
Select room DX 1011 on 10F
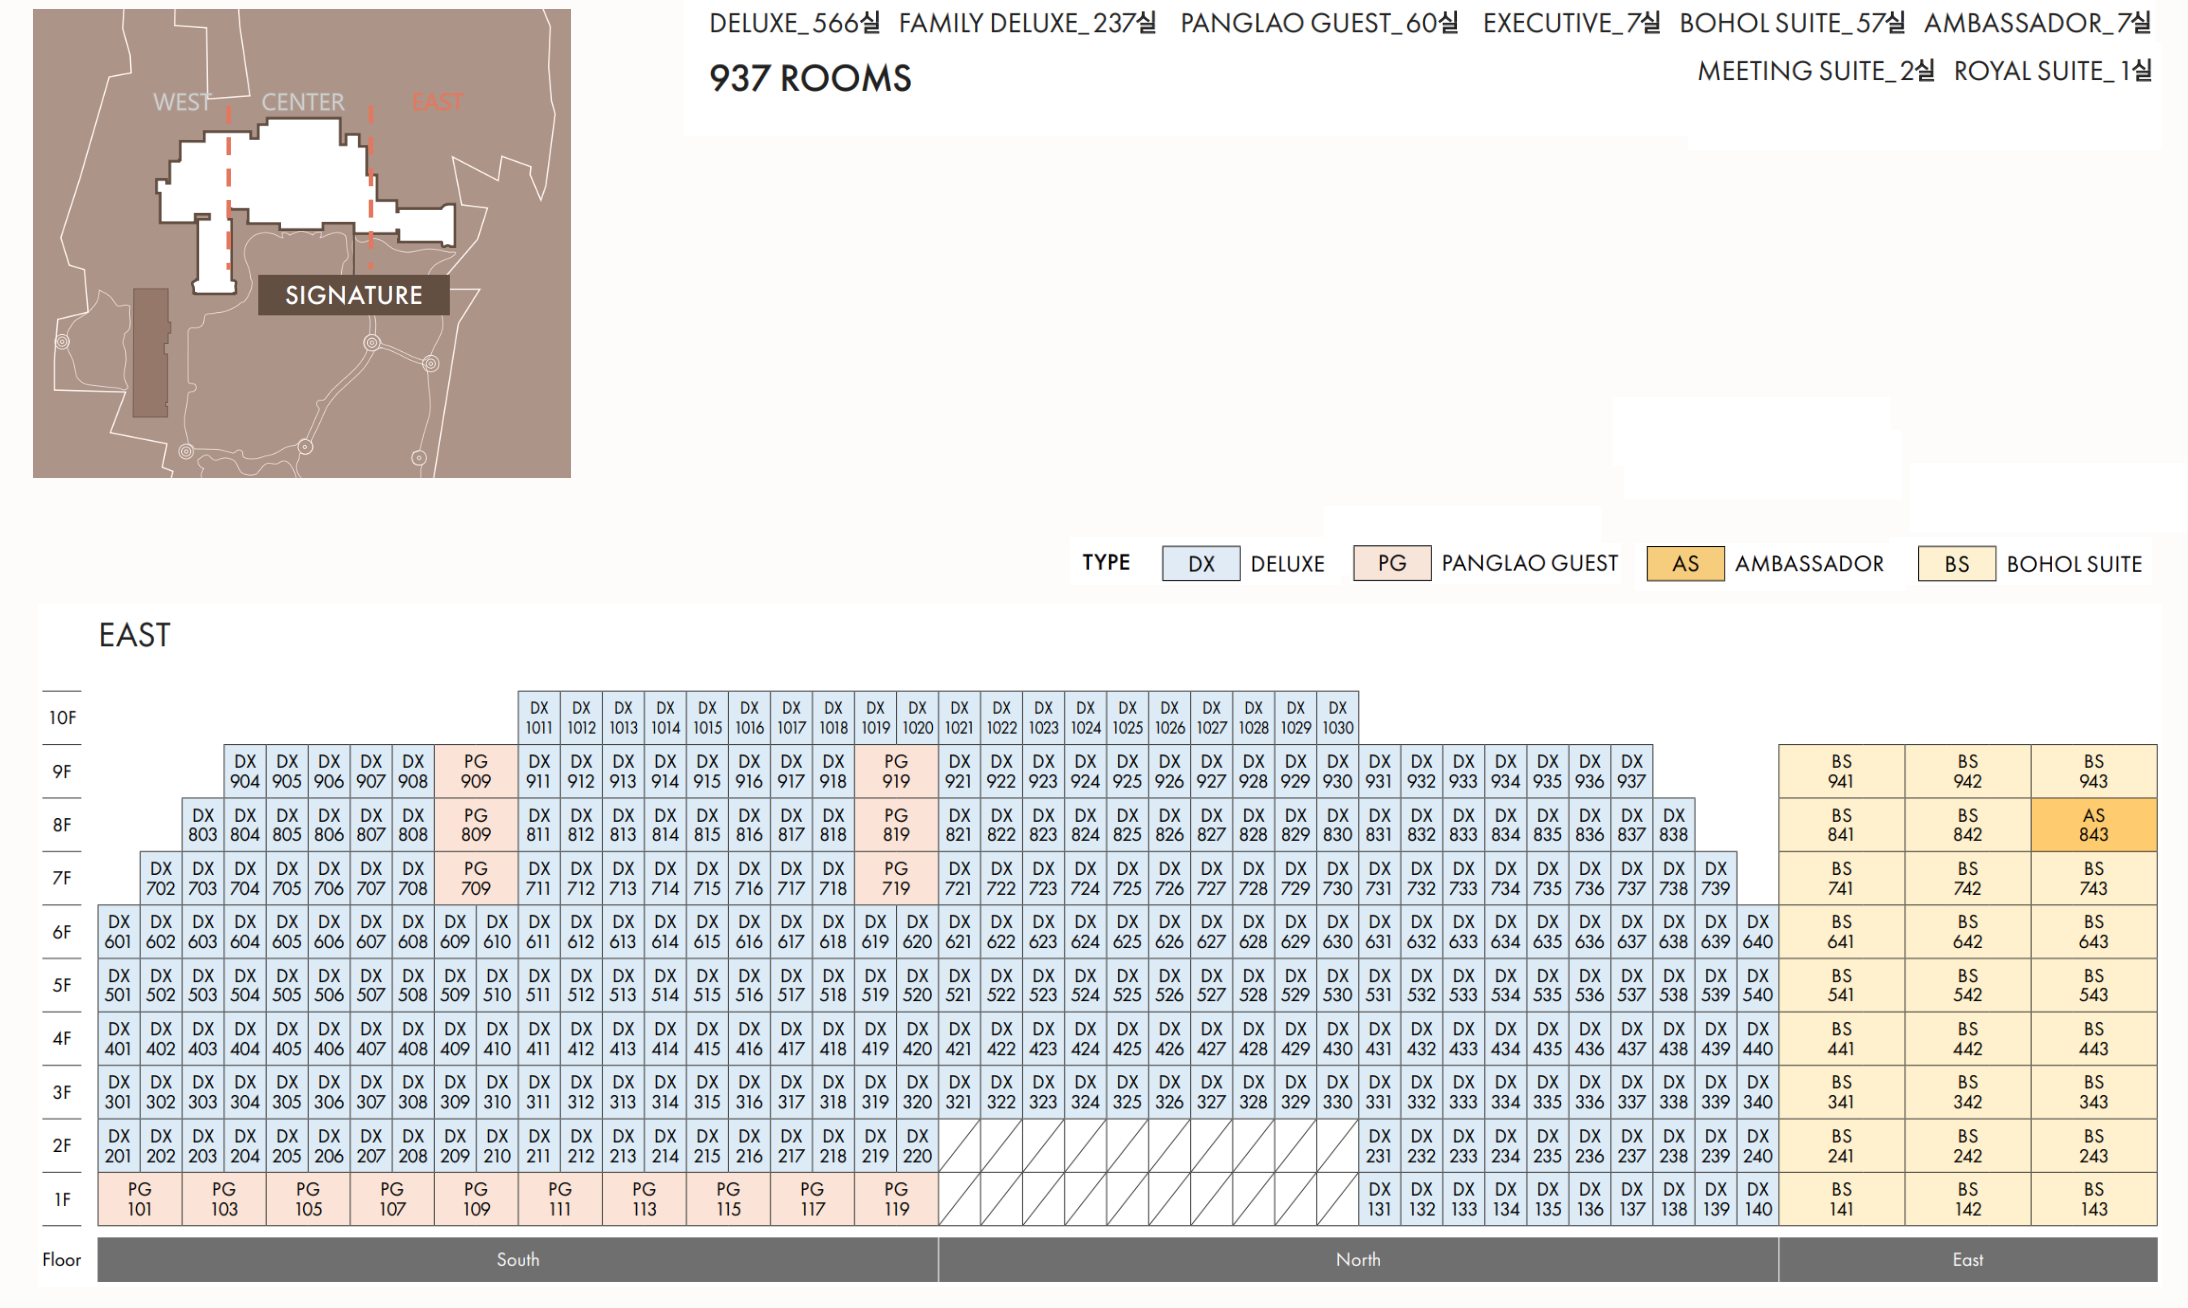point(539,718)
